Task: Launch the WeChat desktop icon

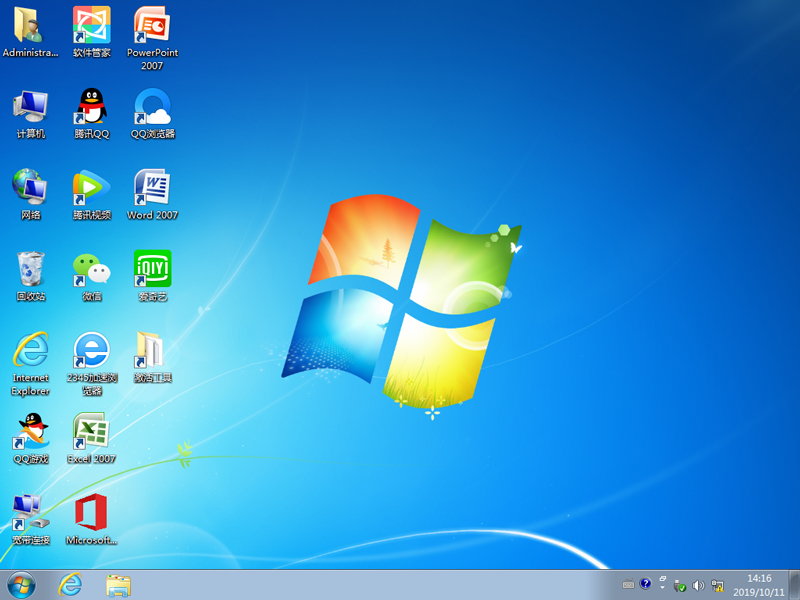Action: coord(91,270)
